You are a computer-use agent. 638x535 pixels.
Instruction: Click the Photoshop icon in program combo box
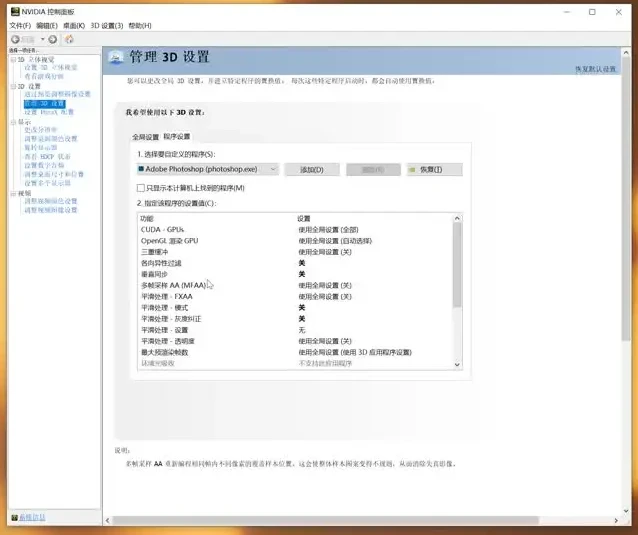coord(141,170)
